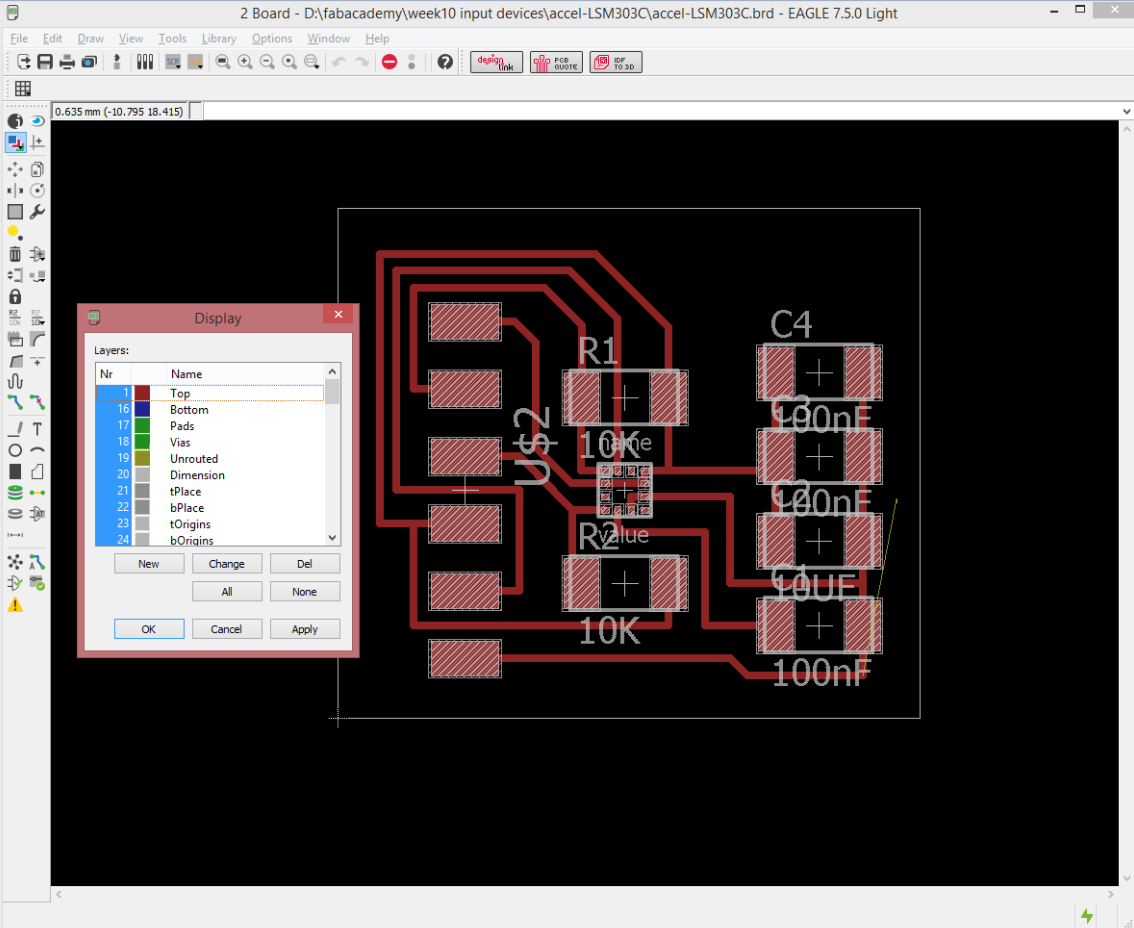The width and height of the screenshot is (1134, 928).
Task: Select the Text tool
Action: pos(37,429)
